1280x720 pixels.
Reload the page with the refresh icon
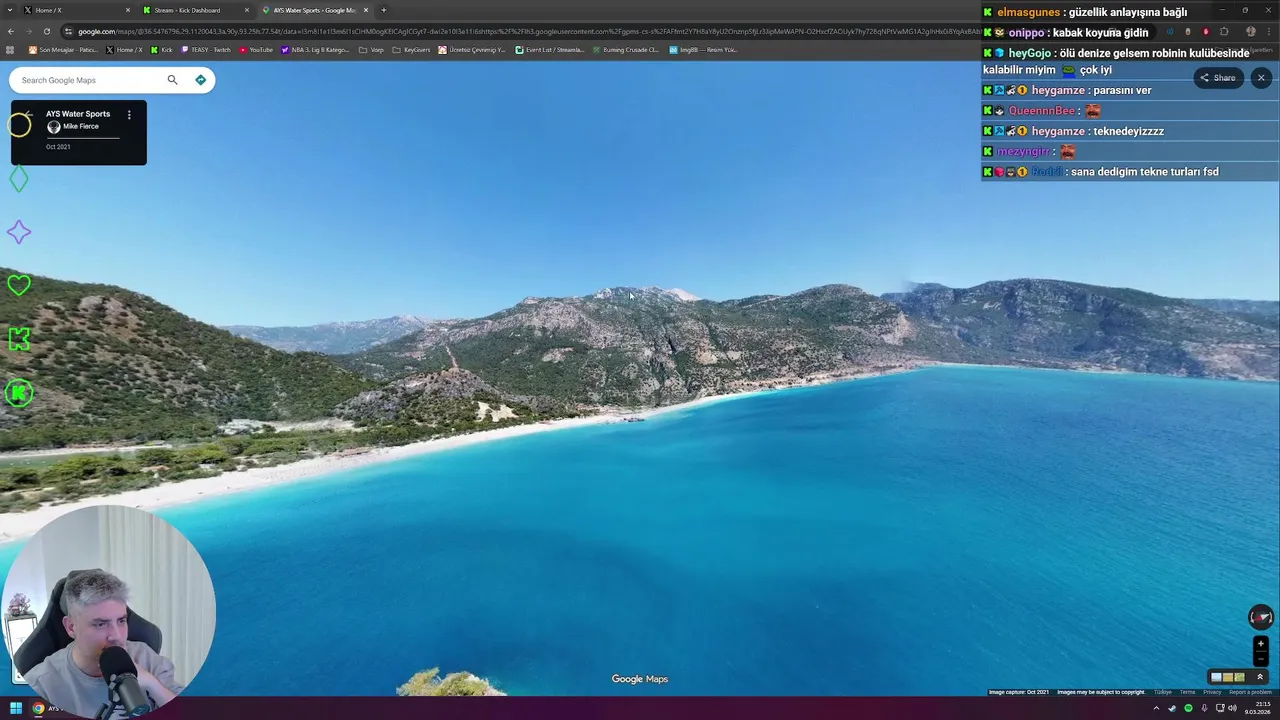[x=47, y=31]
